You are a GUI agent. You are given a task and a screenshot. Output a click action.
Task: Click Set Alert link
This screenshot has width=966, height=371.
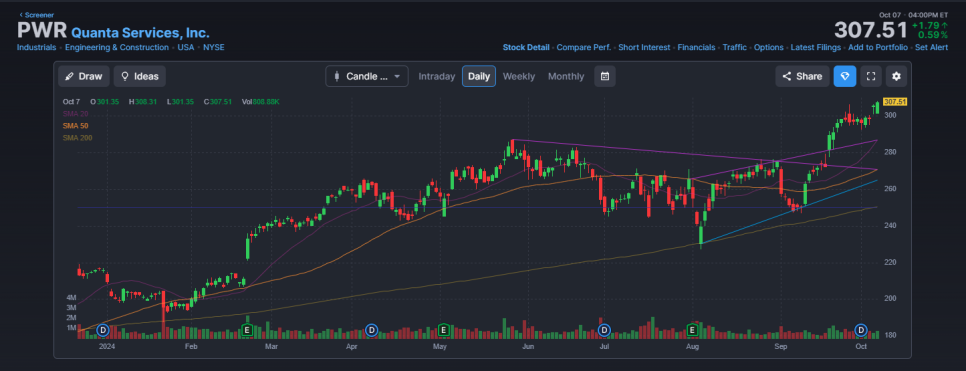[932, 47]
